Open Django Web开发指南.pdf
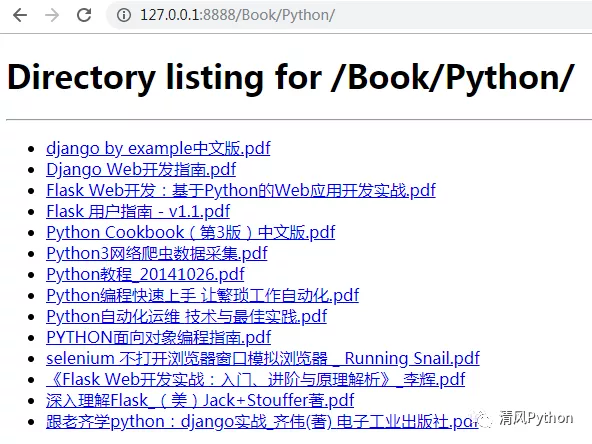The height and width of the screenshot is (444, 592). (141, 170)
